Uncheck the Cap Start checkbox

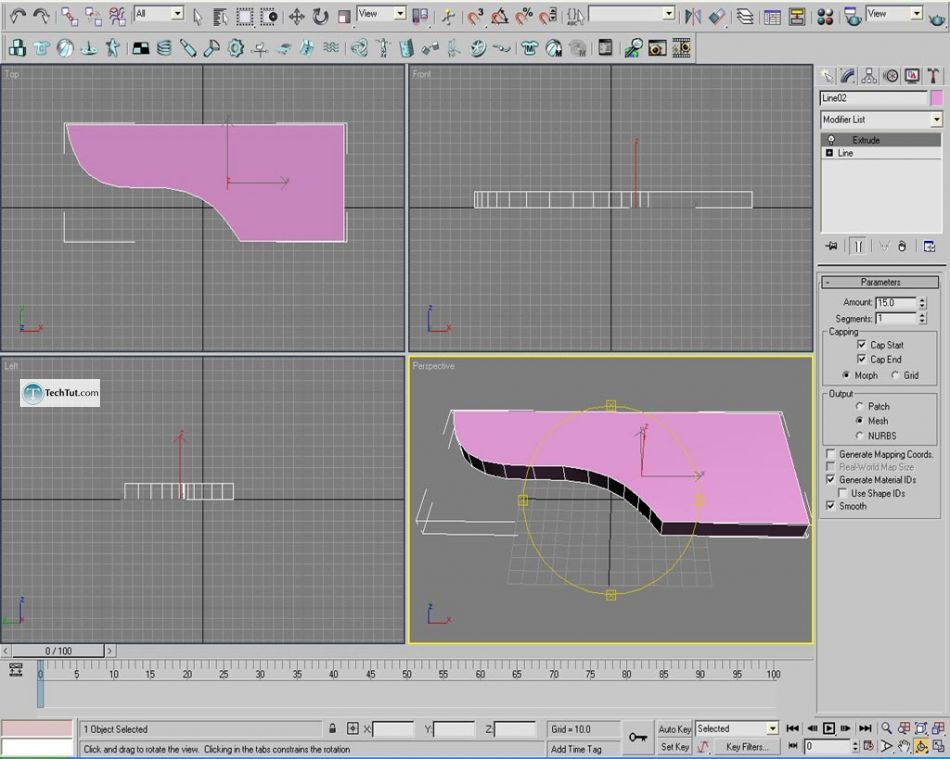(x=861, y=345)
